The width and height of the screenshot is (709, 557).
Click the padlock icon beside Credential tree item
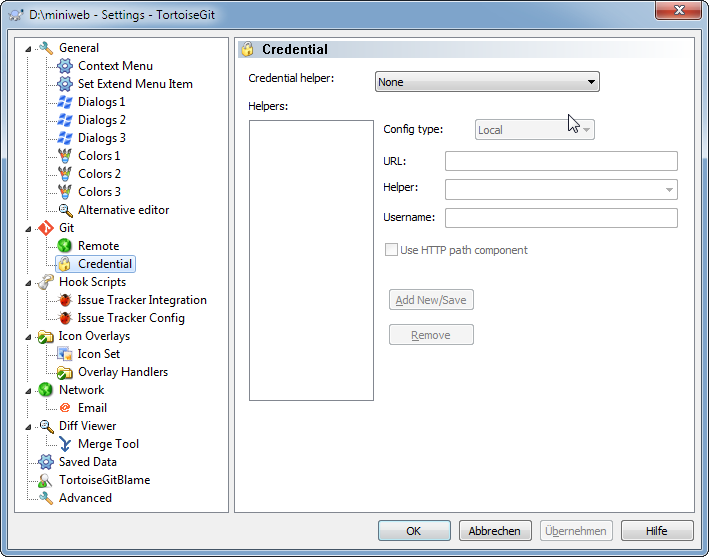click(65, 264)
